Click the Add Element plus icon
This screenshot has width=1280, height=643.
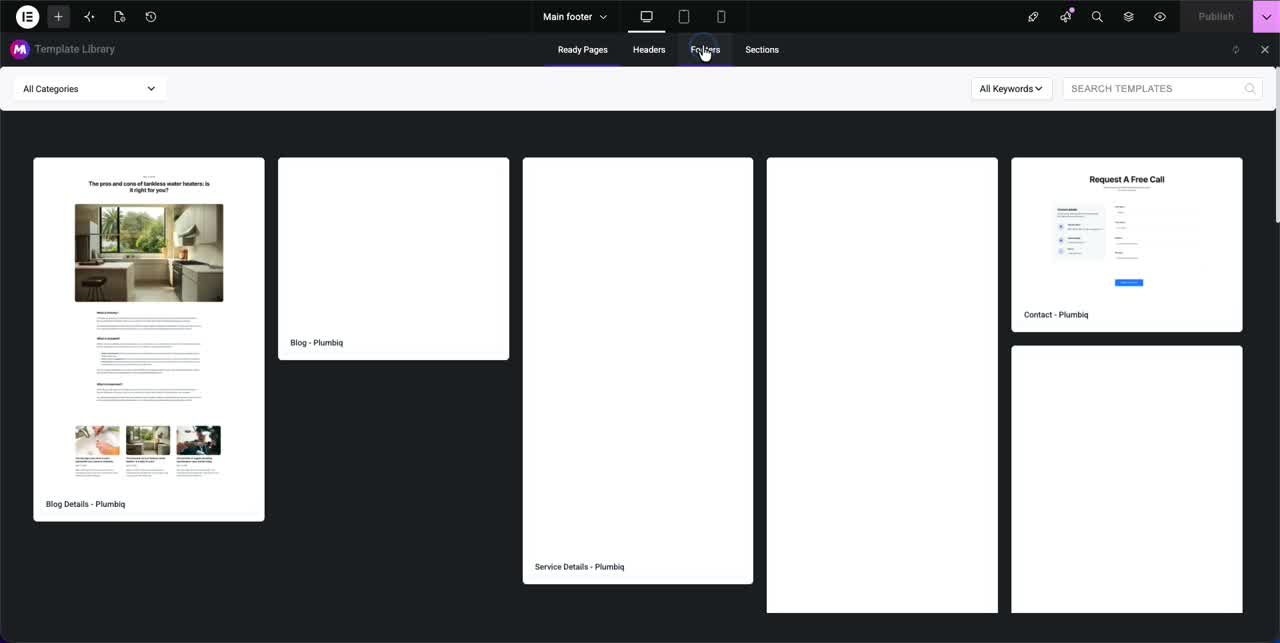(58, 17)
